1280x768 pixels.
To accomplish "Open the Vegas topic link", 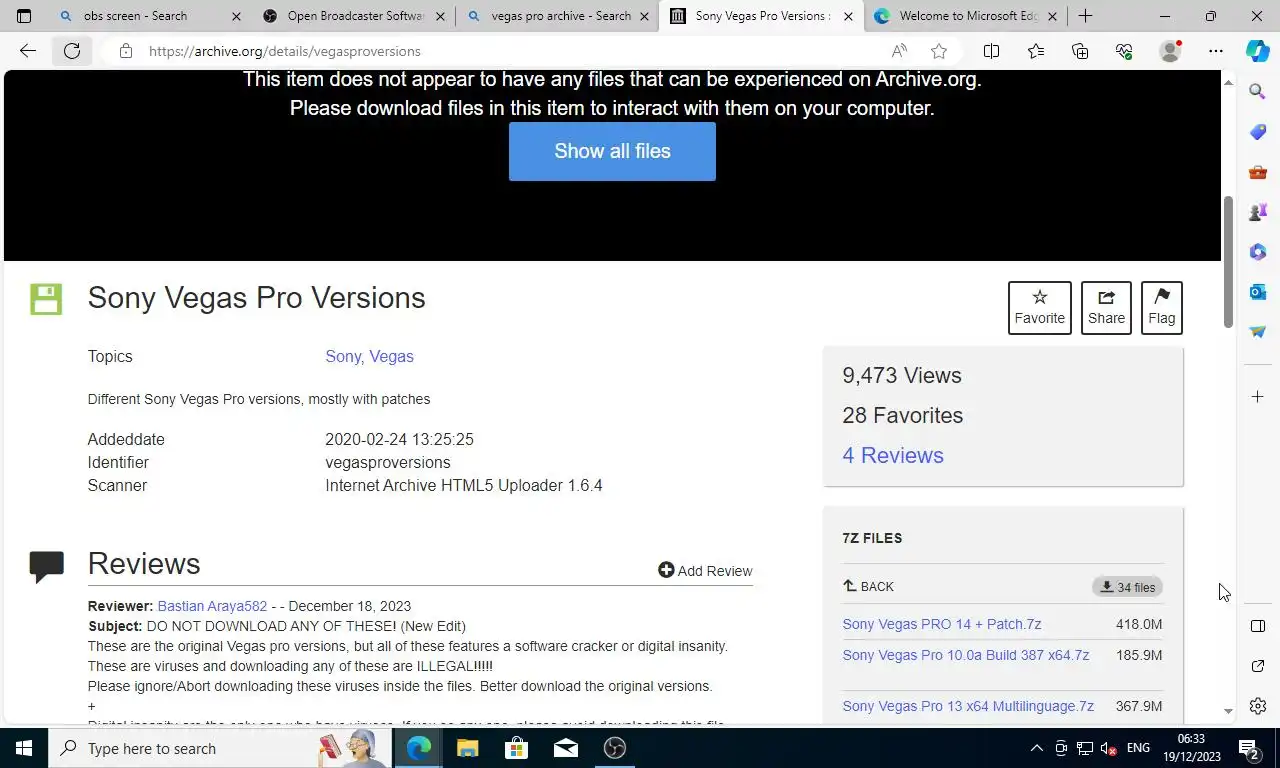I will [x=391, y=356].
